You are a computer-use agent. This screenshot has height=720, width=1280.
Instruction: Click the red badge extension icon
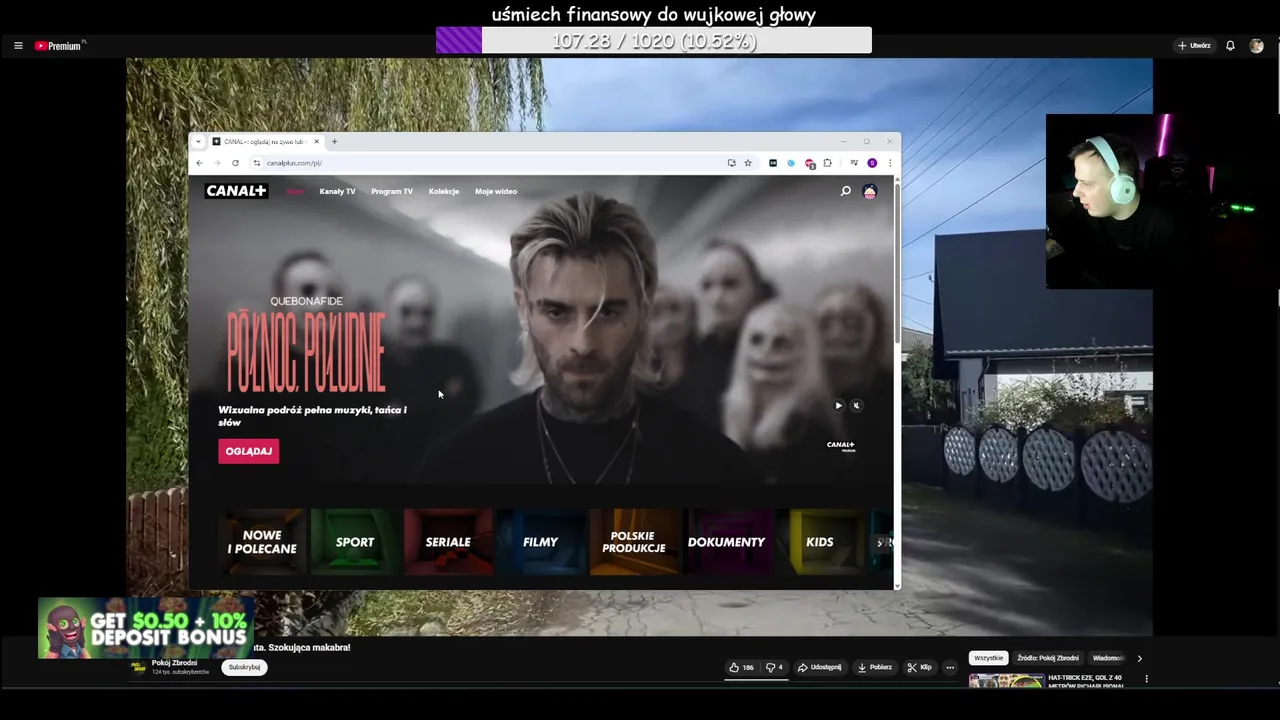click(809, 163)
